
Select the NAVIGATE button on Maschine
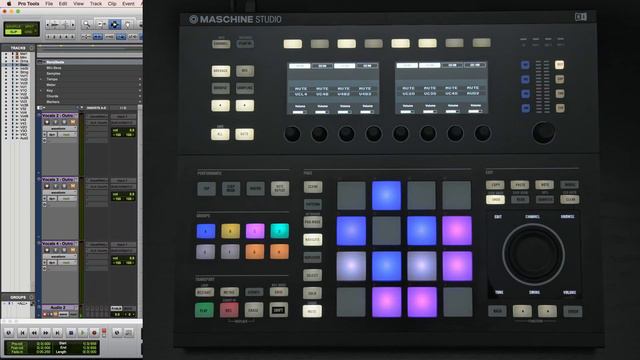point(313,240)
